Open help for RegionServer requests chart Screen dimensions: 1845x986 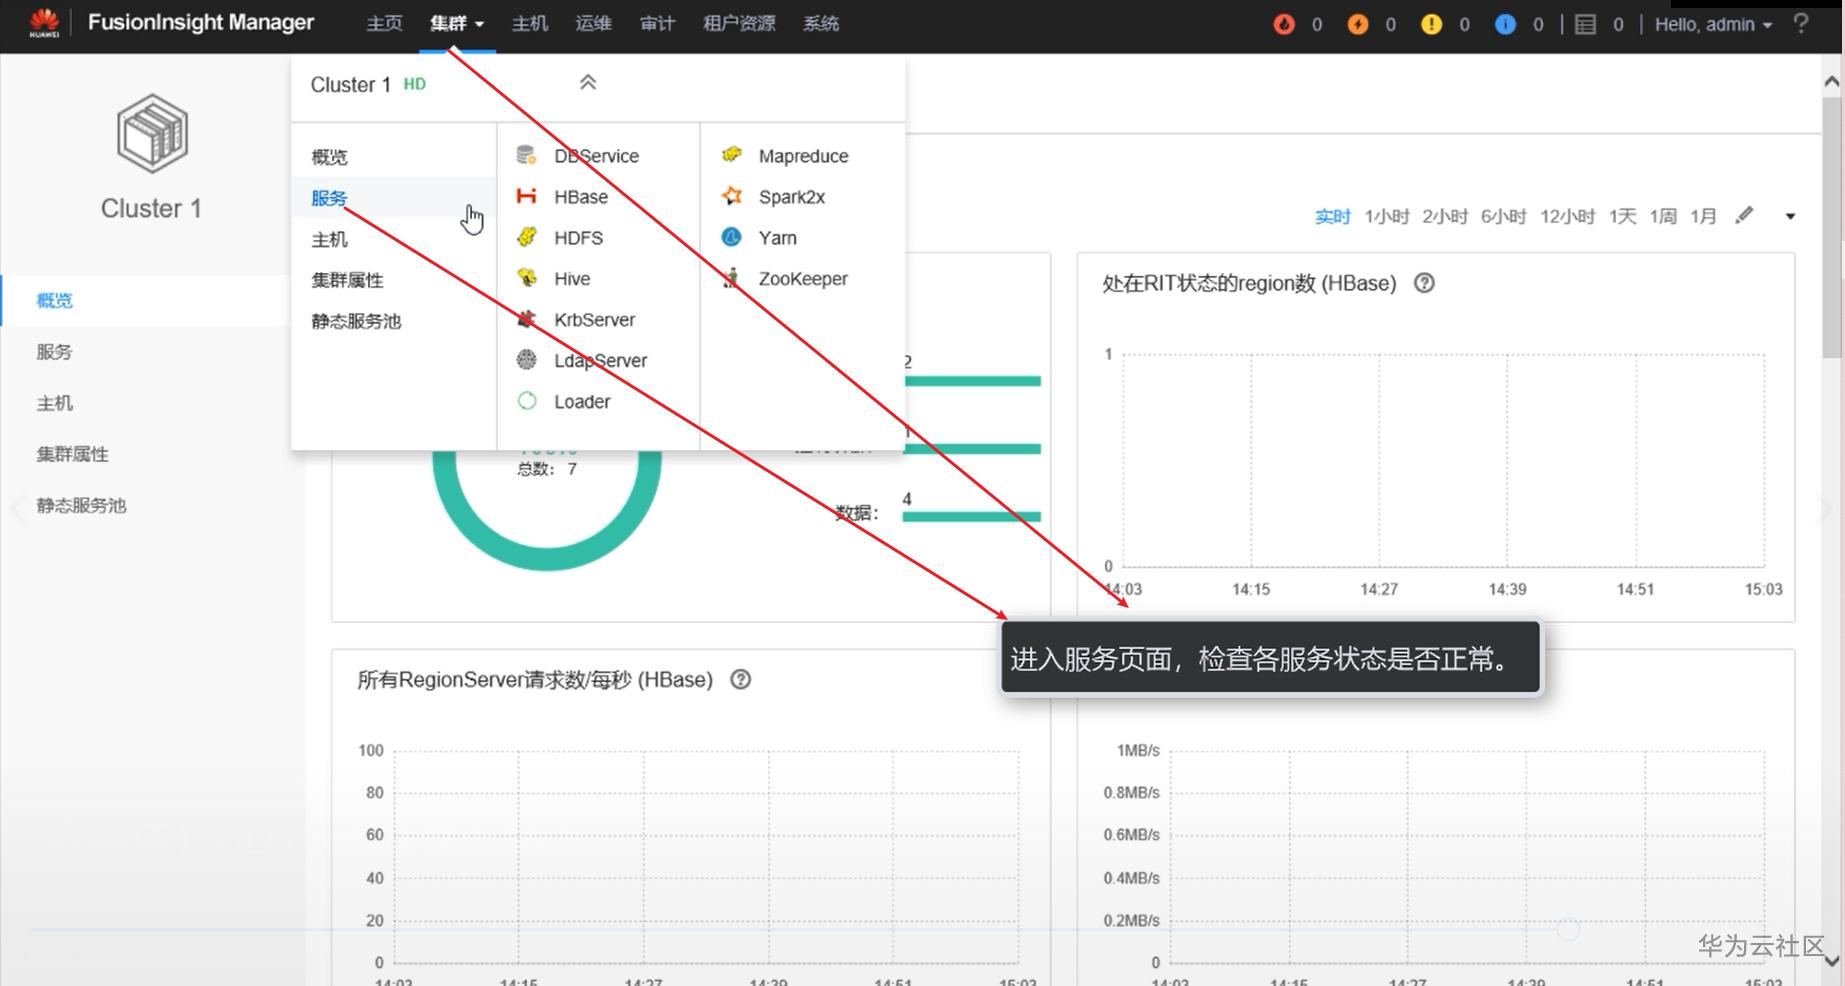coord(740,679)
